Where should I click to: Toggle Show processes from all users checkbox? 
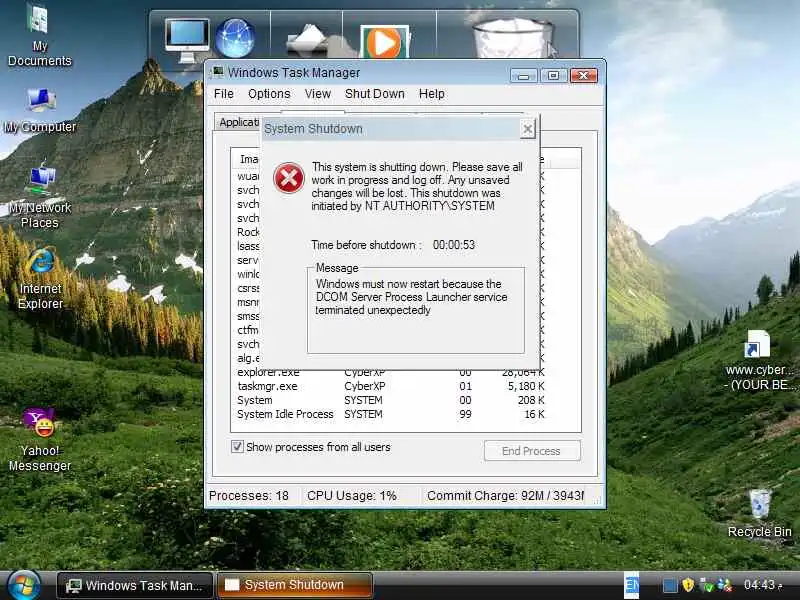click(x=237, y=446)
